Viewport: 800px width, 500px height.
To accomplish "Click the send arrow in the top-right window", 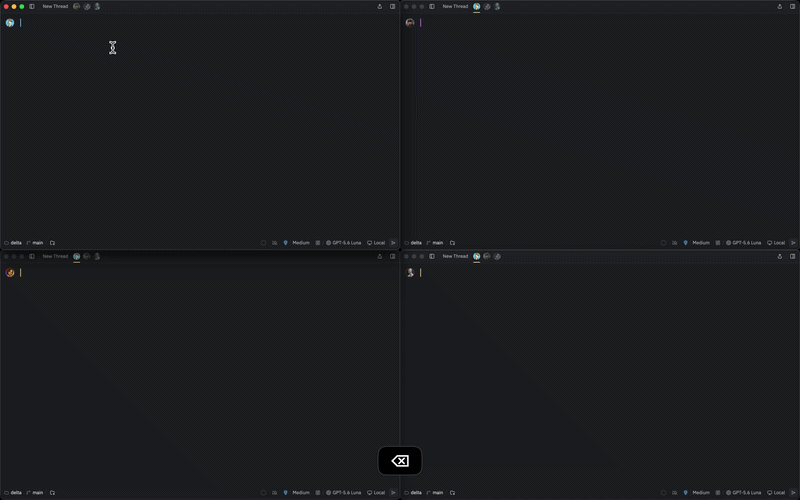I will (x=793, y=243).
